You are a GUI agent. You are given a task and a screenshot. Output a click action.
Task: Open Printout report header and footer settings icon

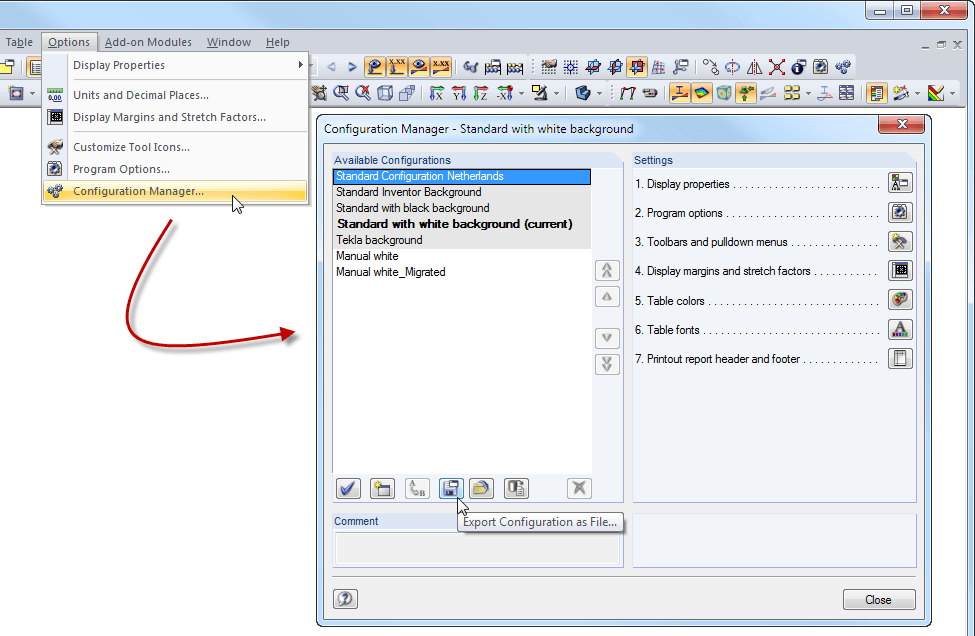[899, 357]
